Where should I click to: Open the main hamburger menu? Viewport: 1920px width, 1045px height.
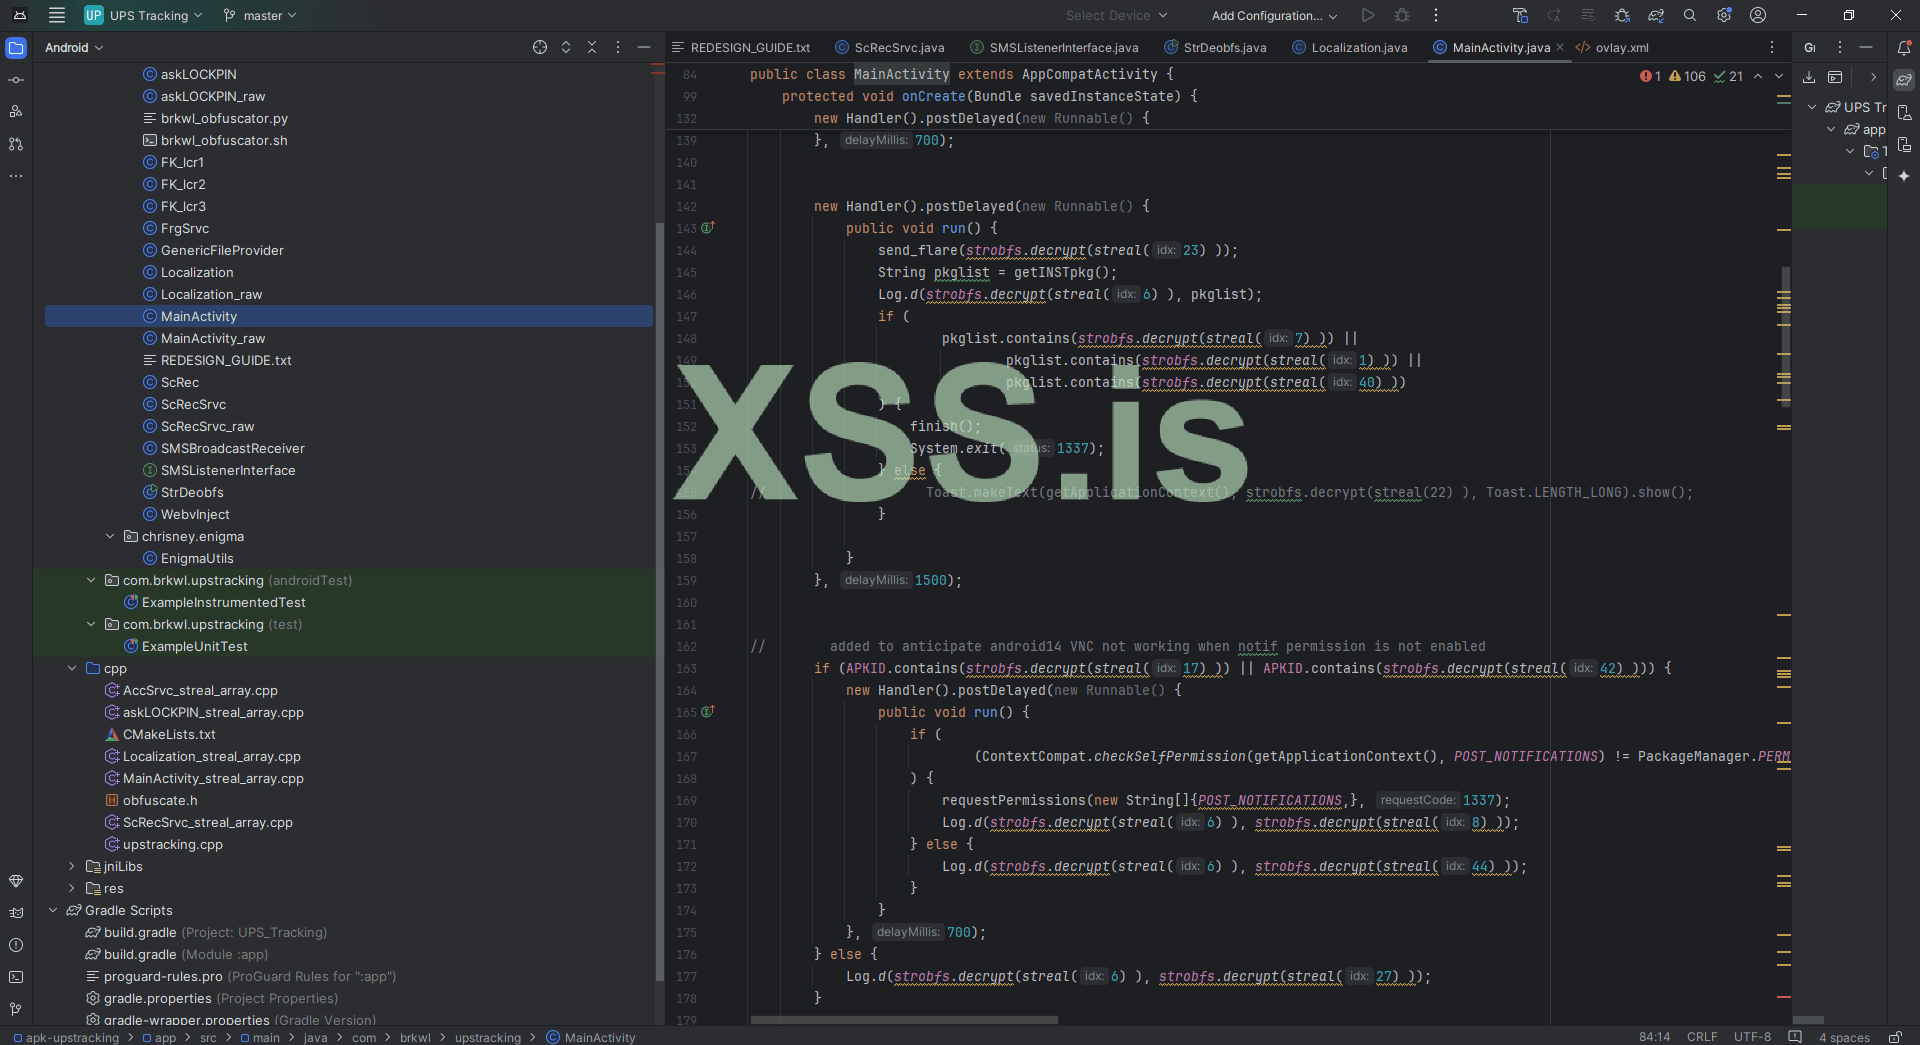pyautogui.click(x=57, y=15)
